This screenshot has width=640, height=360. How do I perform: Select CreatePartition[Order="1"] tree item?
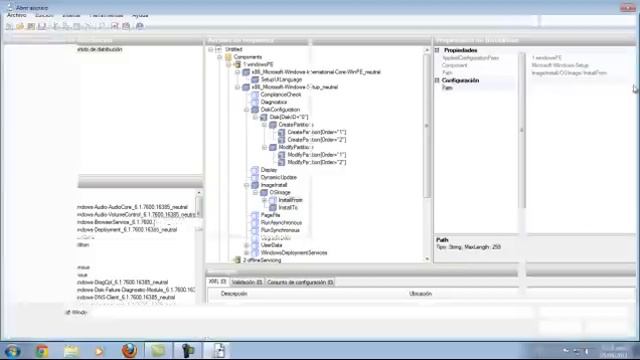(x=317, y=132)
